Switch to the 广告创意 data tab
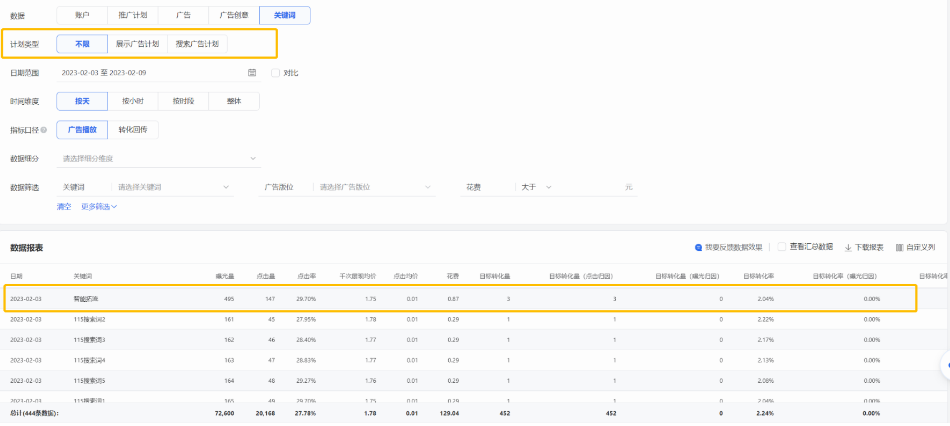The image size is (950, 426). [x=233, y=15]
